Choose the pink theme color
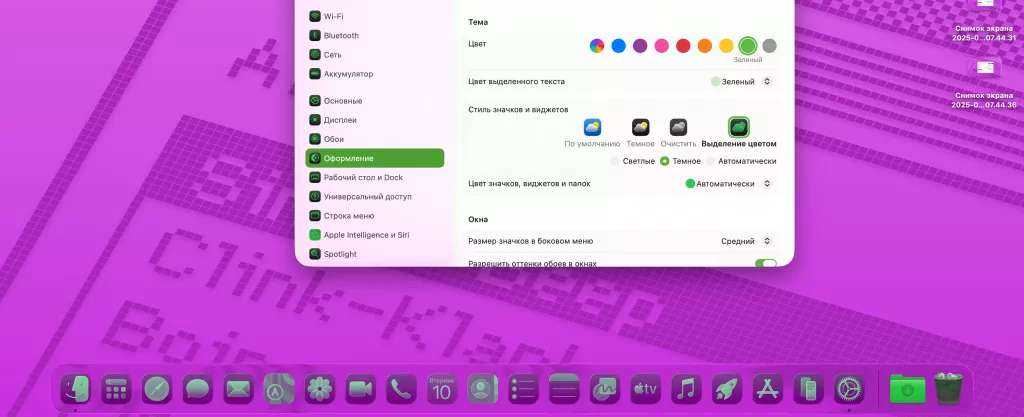This screenshot has height=417, width=1024. (662, 46)
